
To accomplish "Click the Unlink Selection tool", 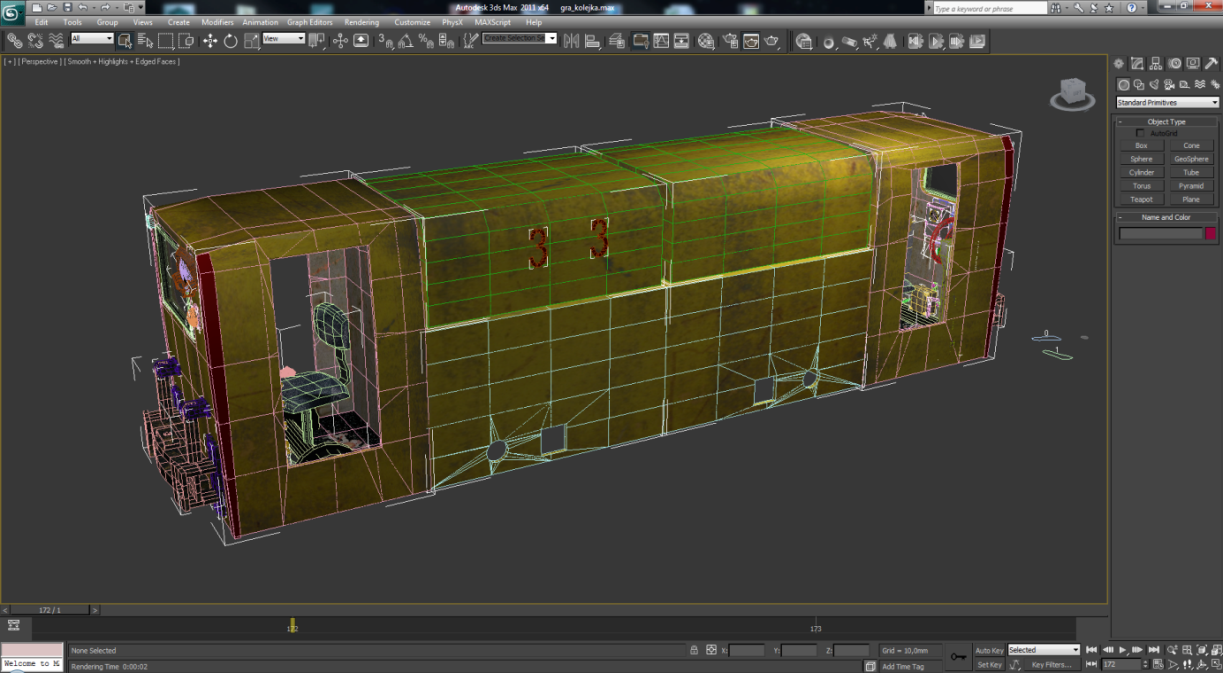I will coord(35,41).
